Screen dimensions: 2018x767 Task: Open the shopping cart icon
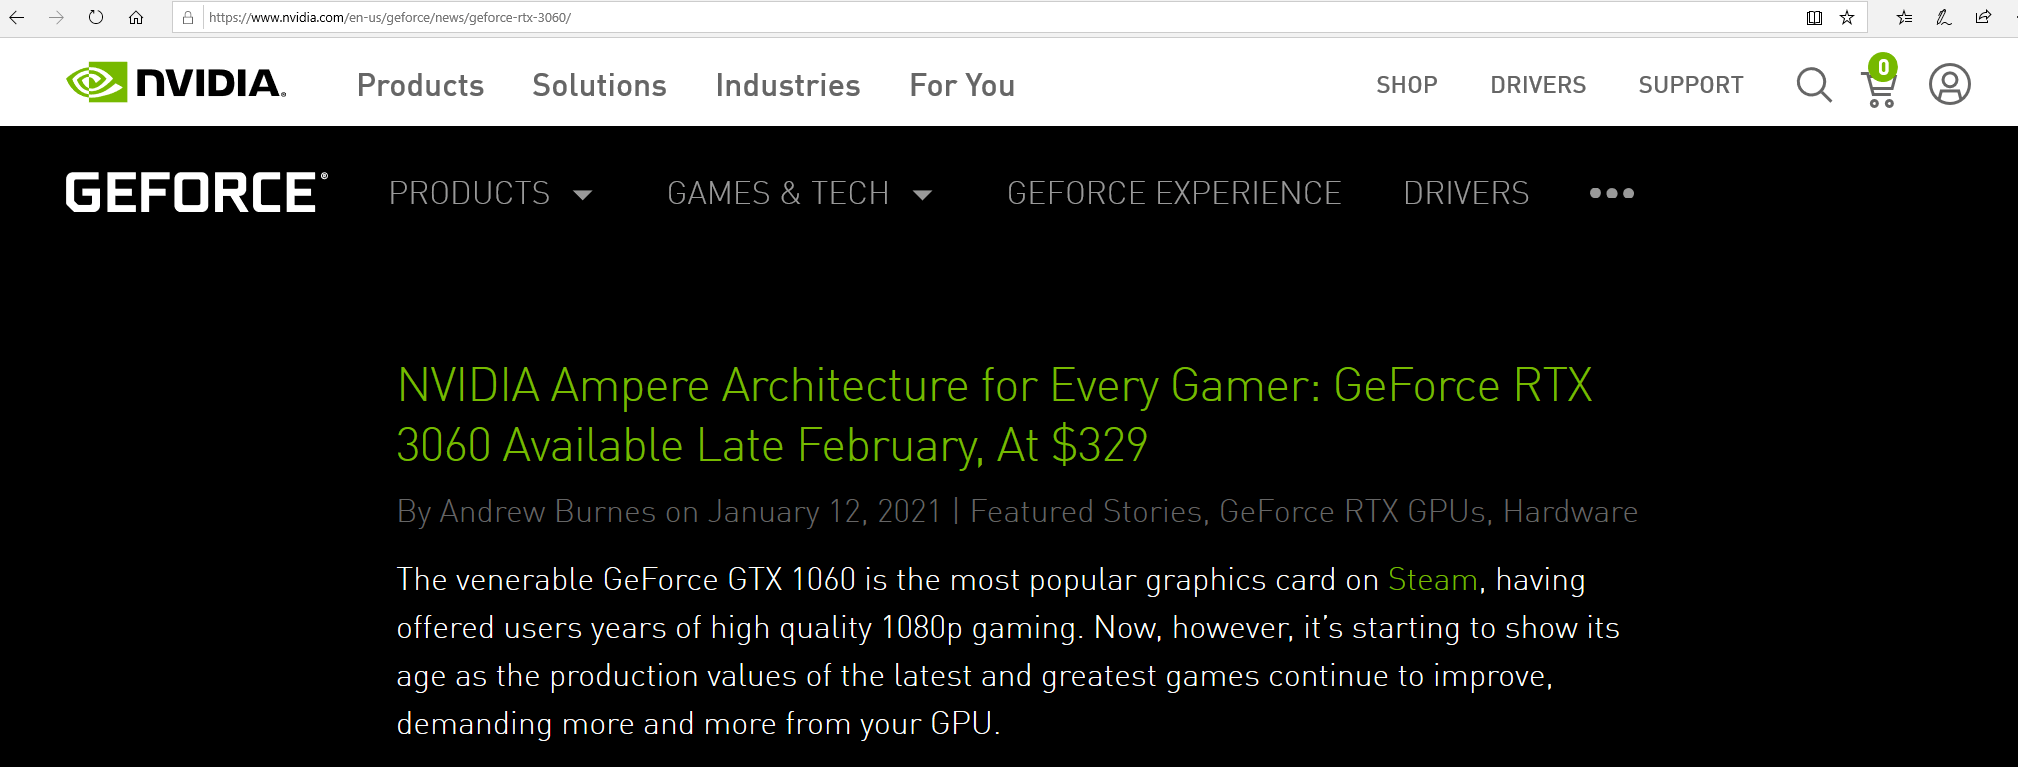tap(1880, 87)
